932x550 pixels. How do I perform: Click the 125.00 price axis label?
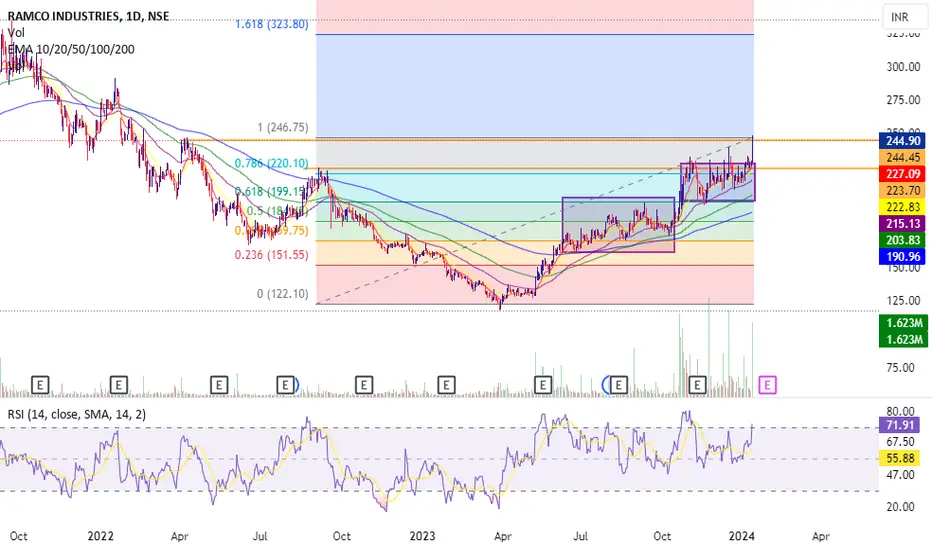(903, 300)
